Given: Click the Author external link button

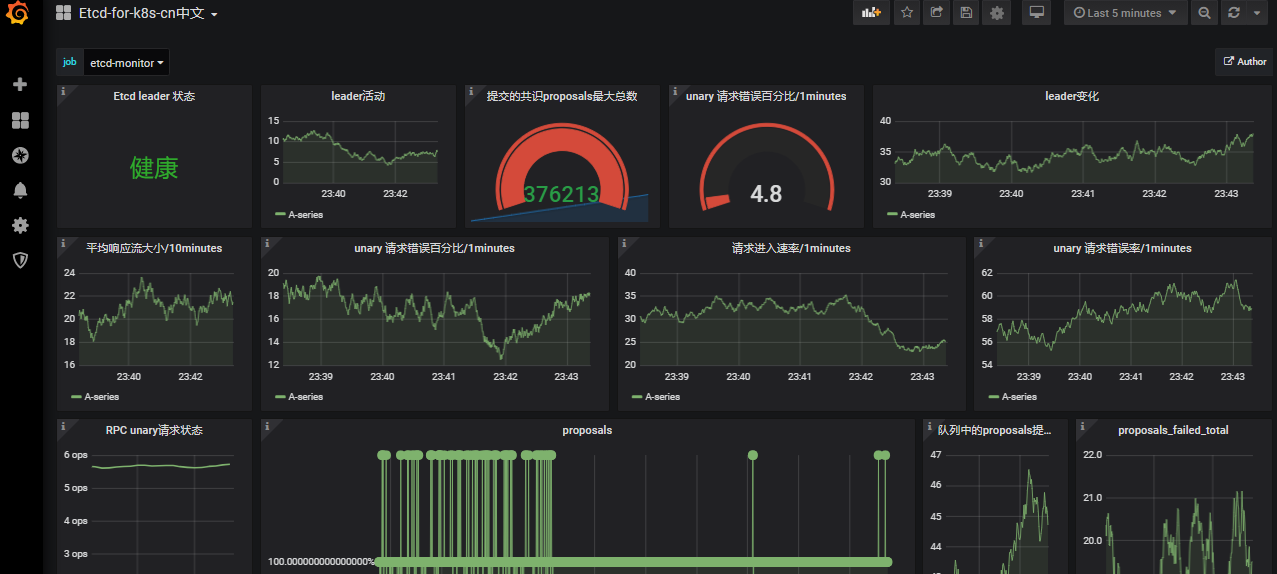Looking at the screenshot, I should (x=1245, y=62).
